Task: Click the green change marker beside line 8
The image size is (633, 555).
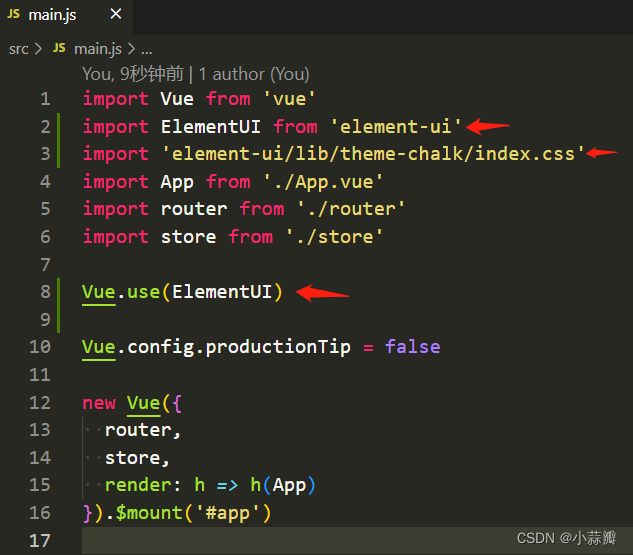Action: coord(59,305)
